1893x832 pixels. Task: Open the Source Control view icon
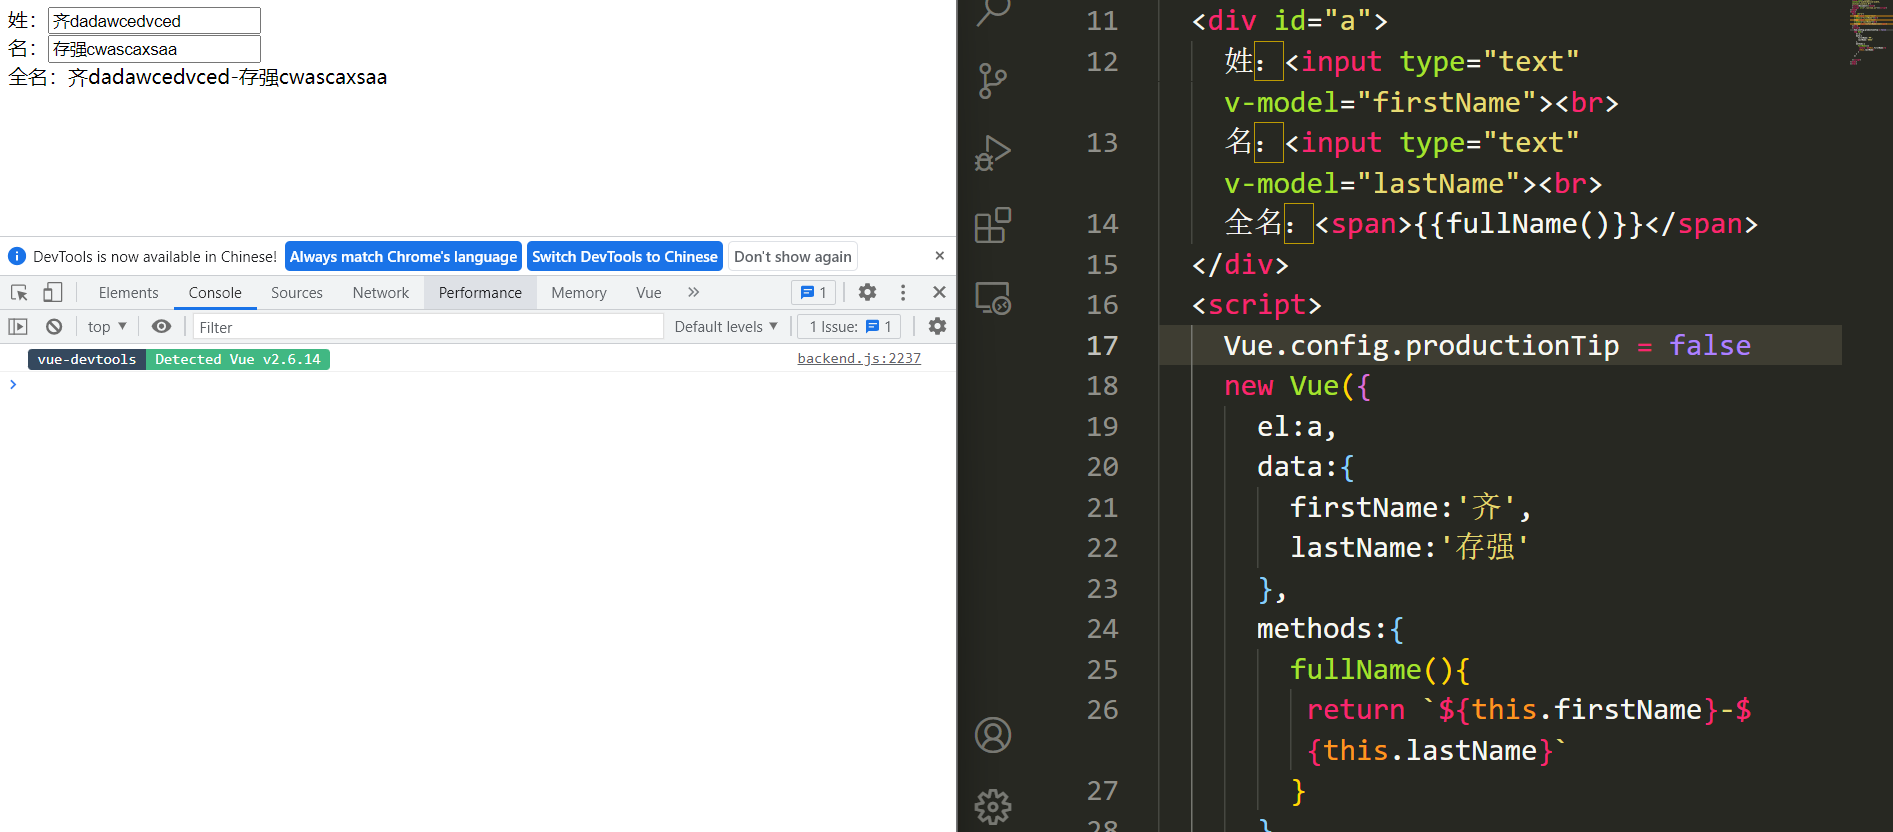(992, 81)
